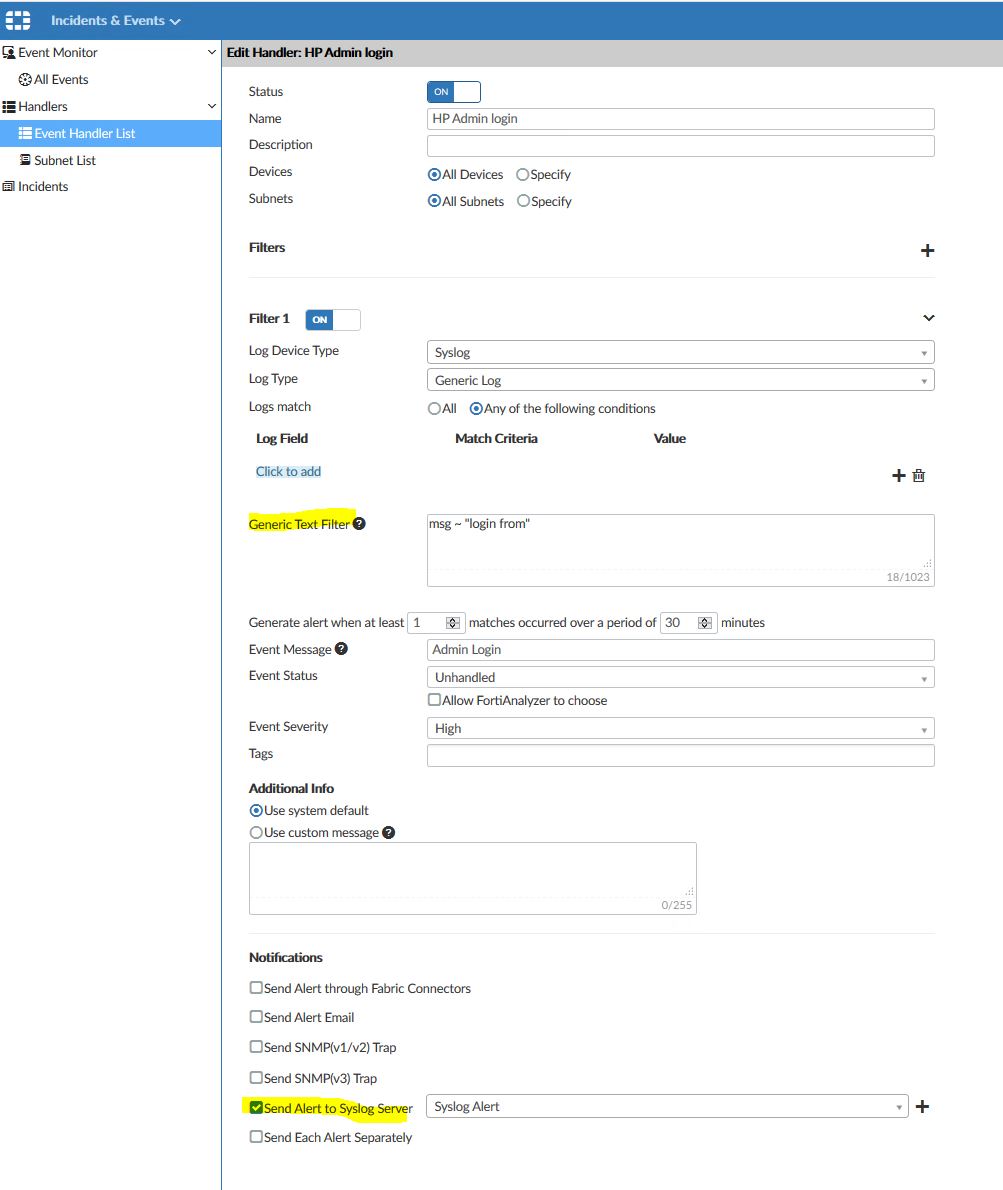Viewport: 1003px width, 1190px height.
Task: Open Subnet List in sidebar
Action: coord(64,160)
